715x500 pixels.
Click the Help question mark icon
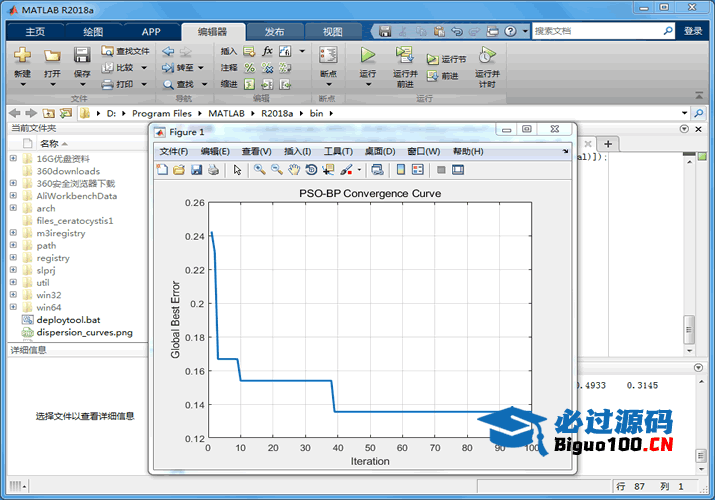point(510,31)
